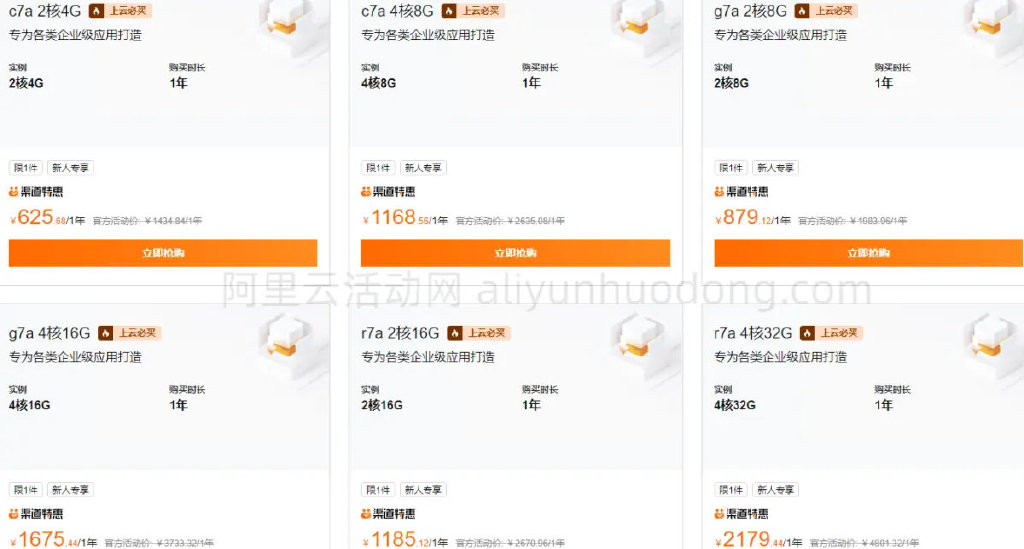Click the 新人专享 tag on r7a 2核16G card
This screenshot has width=1024, height=549.
[x=423, y=490]
